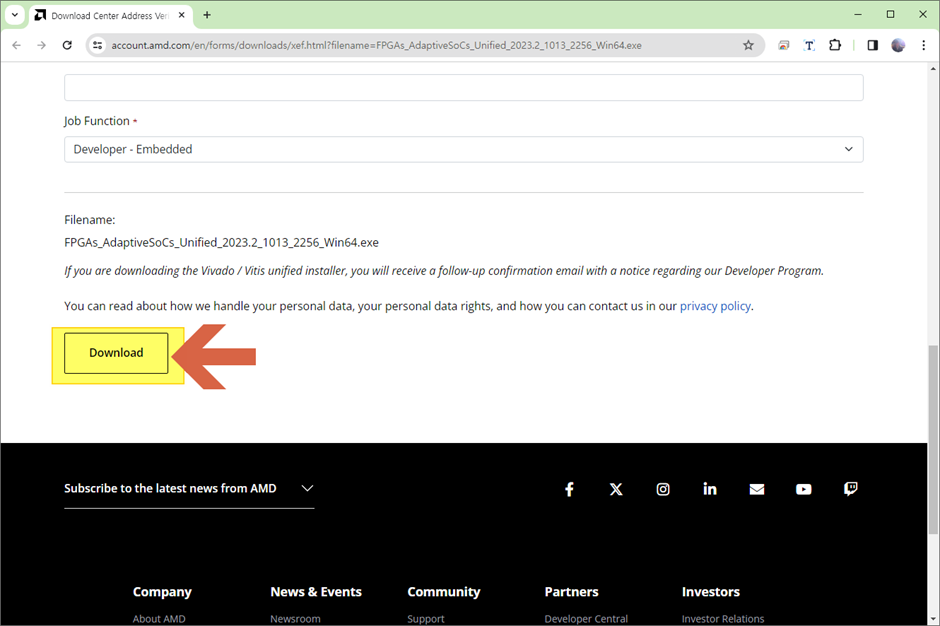Image resolution: width=940 pixels, height=626 pixels.
Task: Open AMD's Twitch icon
Action: (x=851, y=489)
